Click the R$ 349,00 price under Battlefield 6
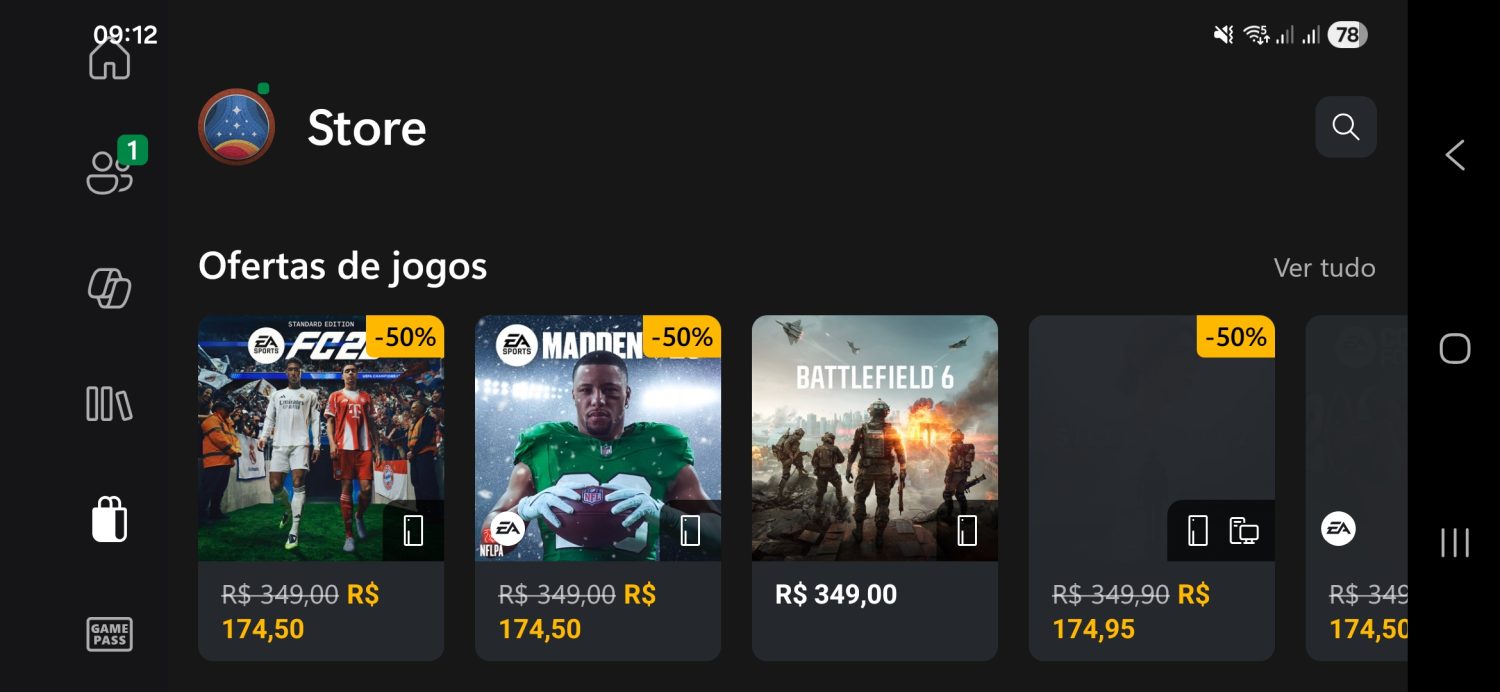The height and width of the screenshot is (692, 1500). pyautogui.click(x=835, y=594)
